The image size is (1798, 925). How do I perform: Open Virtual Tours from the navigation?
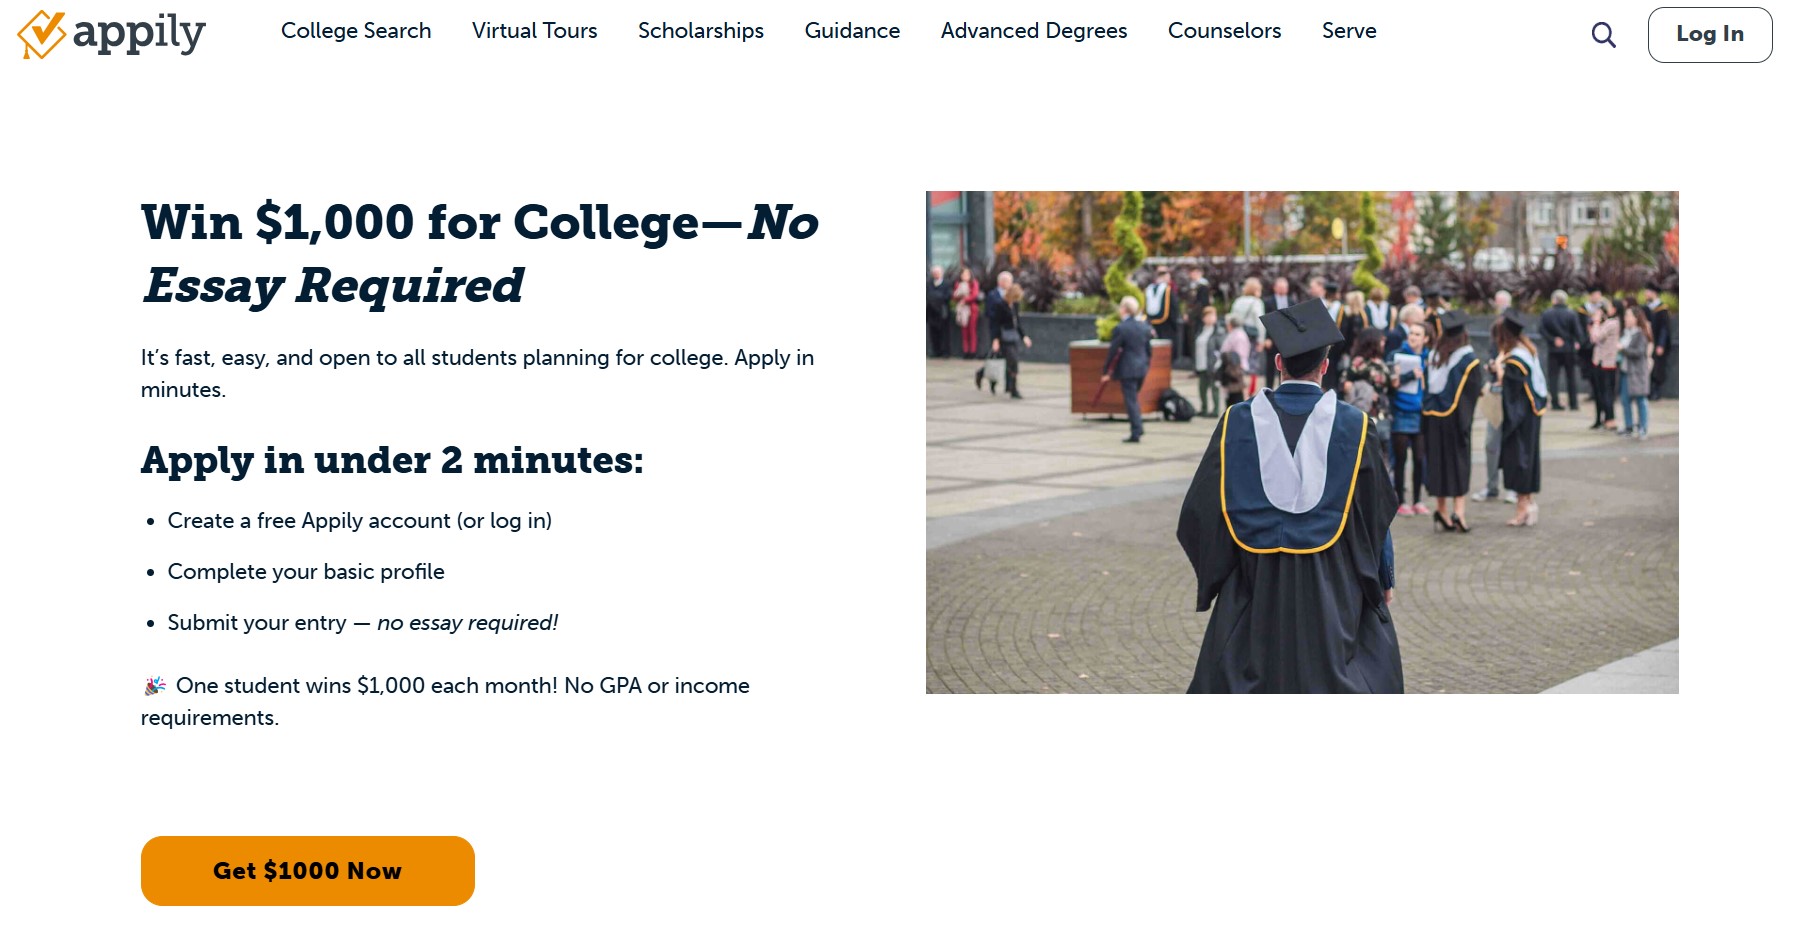[x=534, y=31]
